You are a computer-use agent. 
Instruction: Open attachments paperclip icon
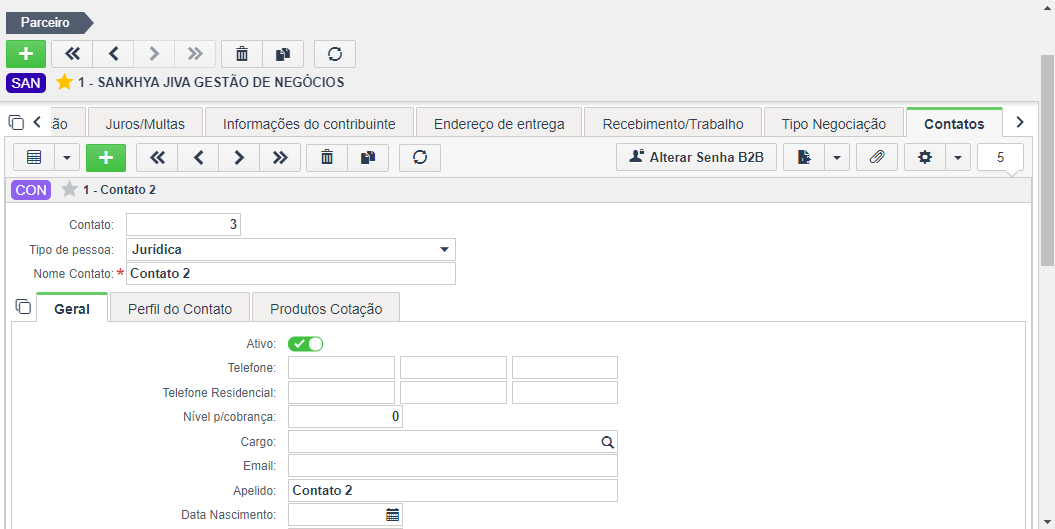877,157
